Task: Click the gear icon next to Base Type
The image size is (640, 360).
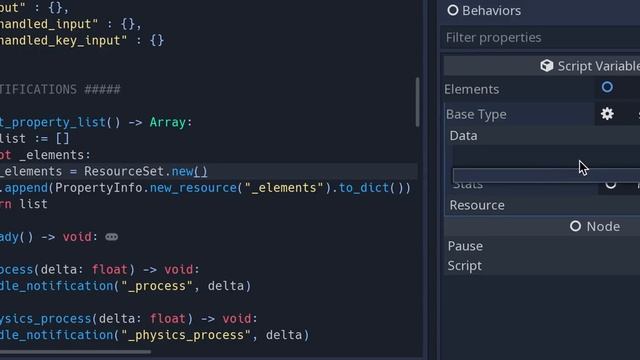Action: (x=607, y=113)
